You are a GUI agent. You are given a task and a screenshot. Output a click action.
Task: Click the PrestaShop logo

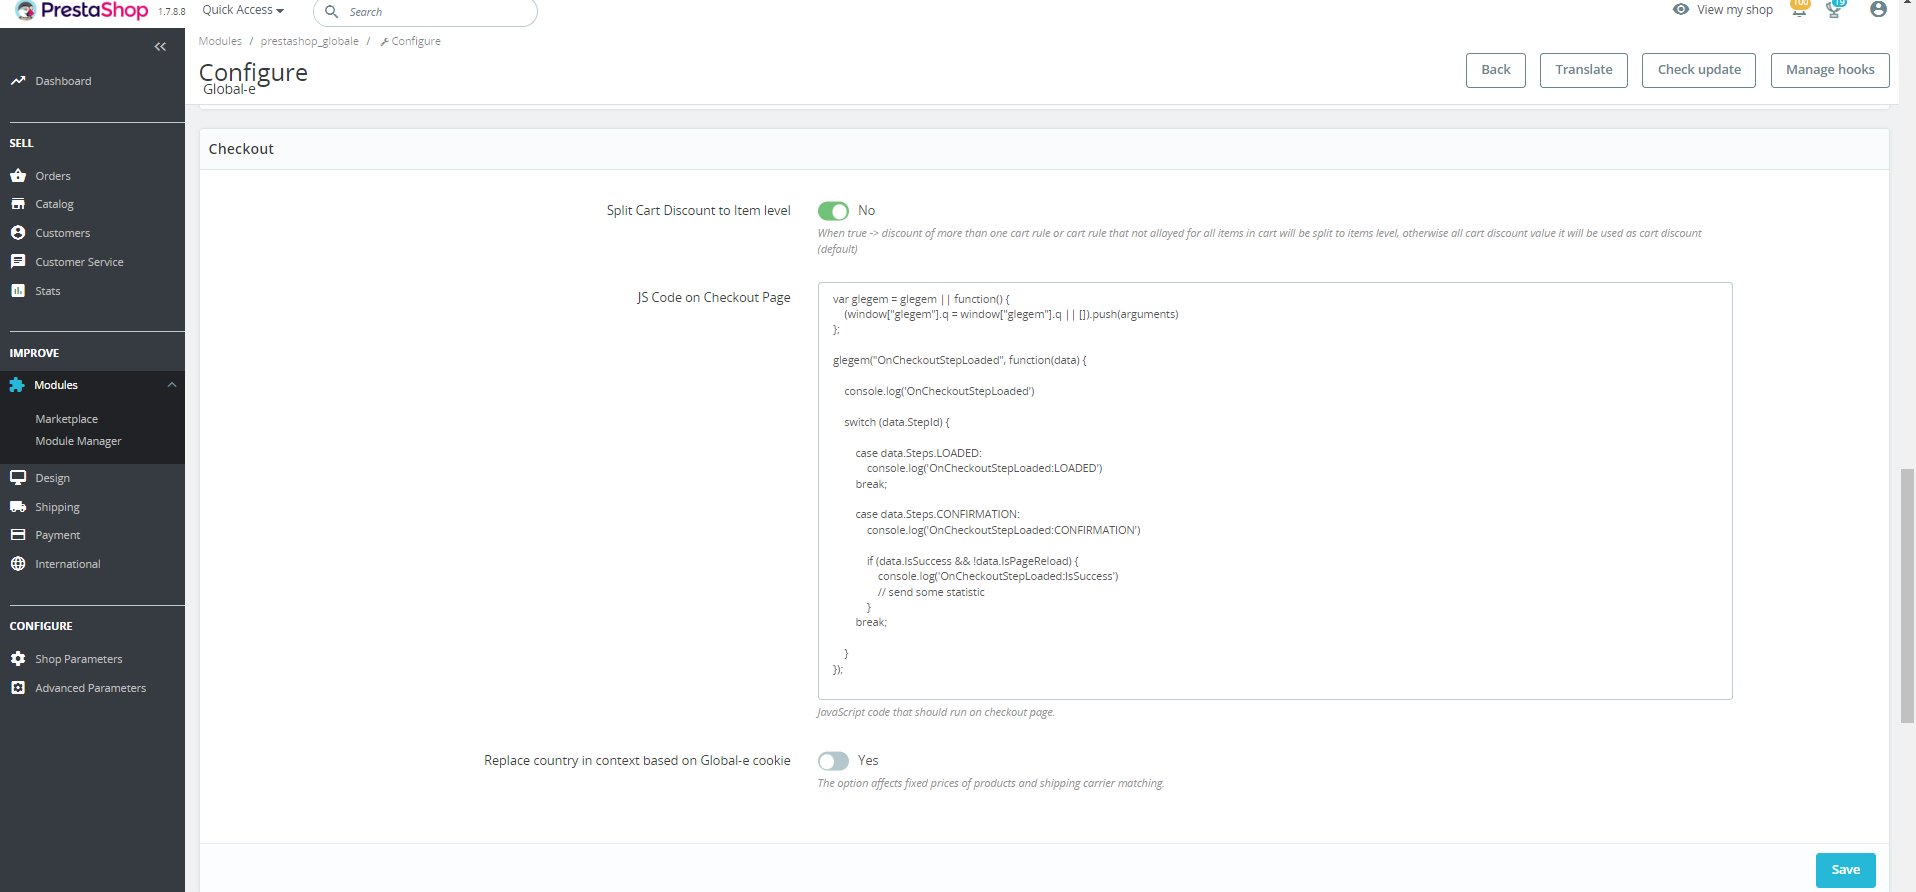click(82, 11)
